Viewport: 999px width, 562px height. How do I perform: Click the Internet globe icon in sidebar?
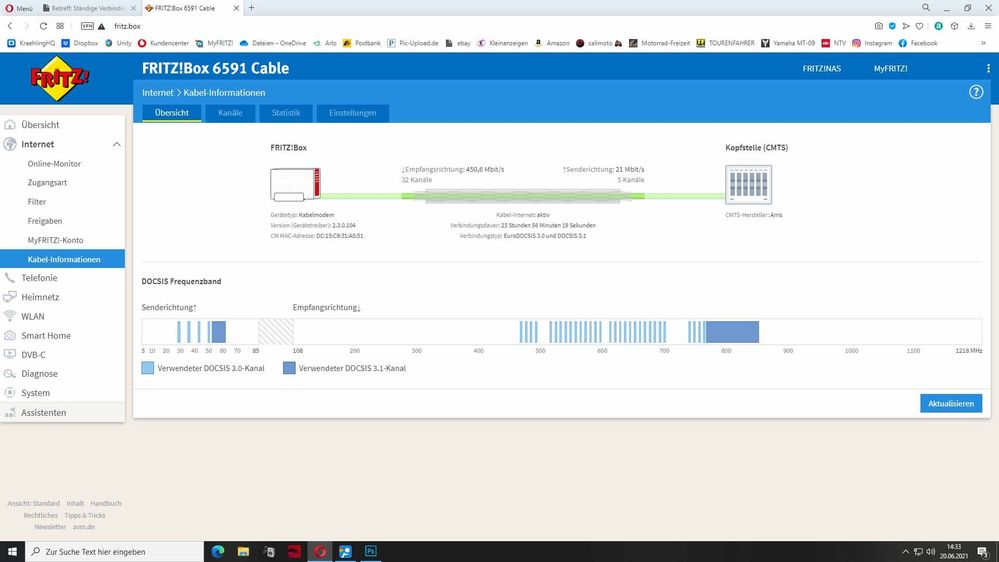[10, 144]
